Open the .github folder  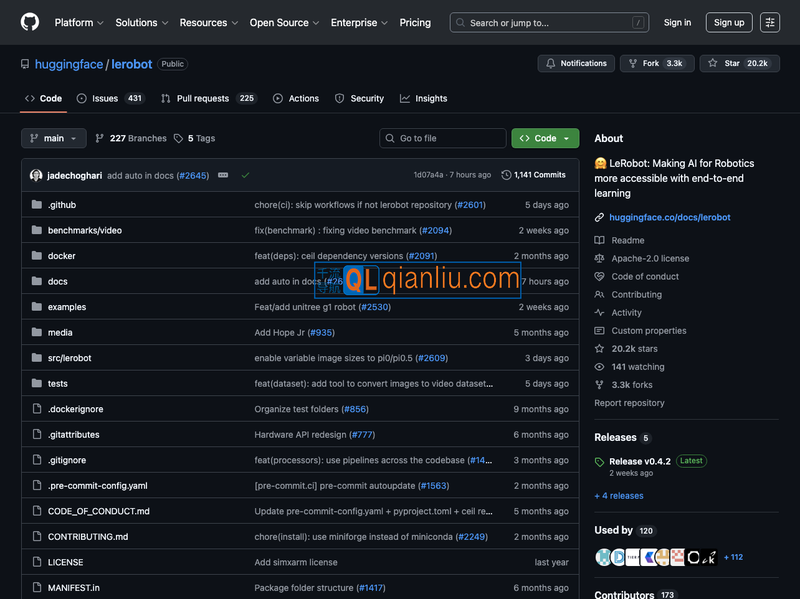pos(62,205)
